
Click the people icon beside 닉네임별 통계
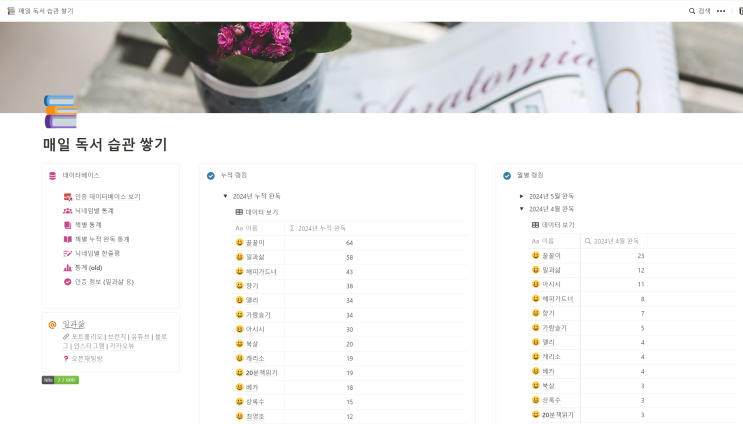pos(68,211)
